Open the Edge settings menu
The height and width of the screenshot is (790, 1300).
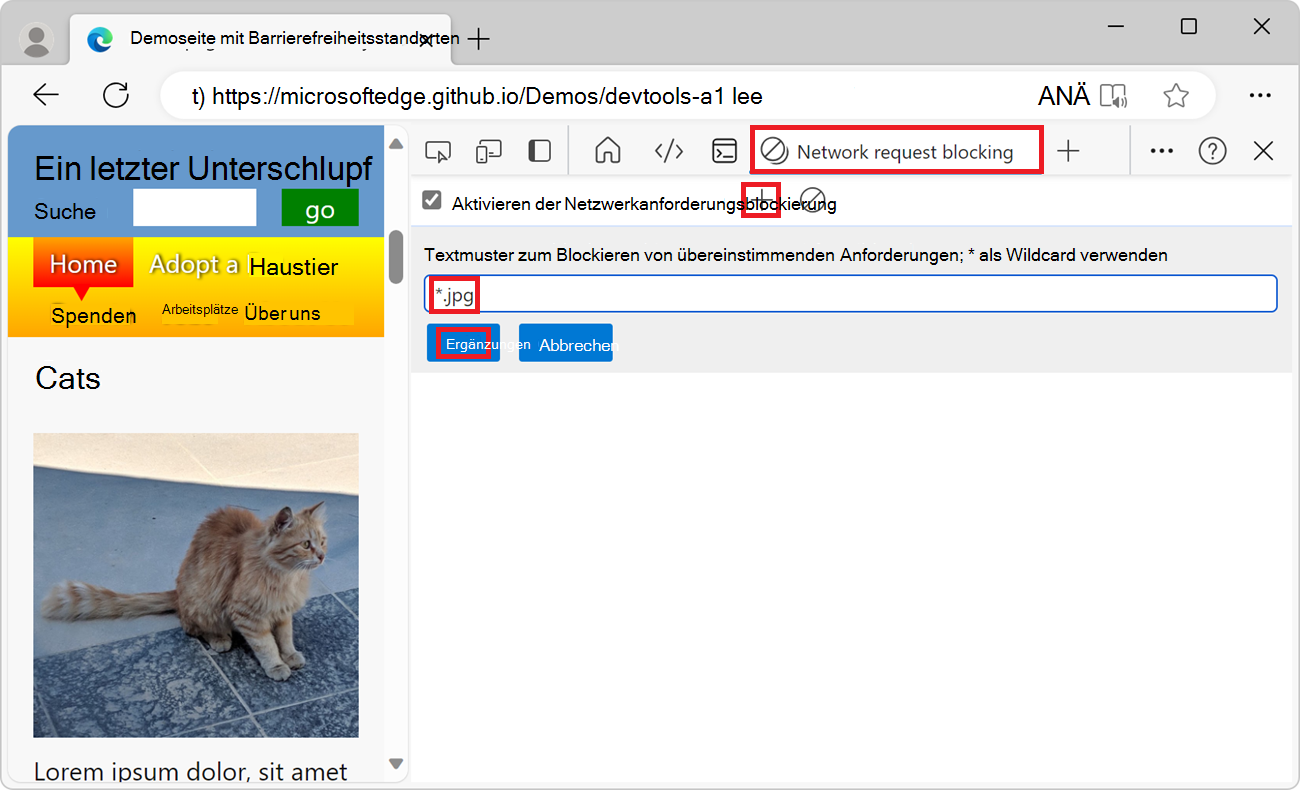pyautogui.click(x=1260, y=95)
